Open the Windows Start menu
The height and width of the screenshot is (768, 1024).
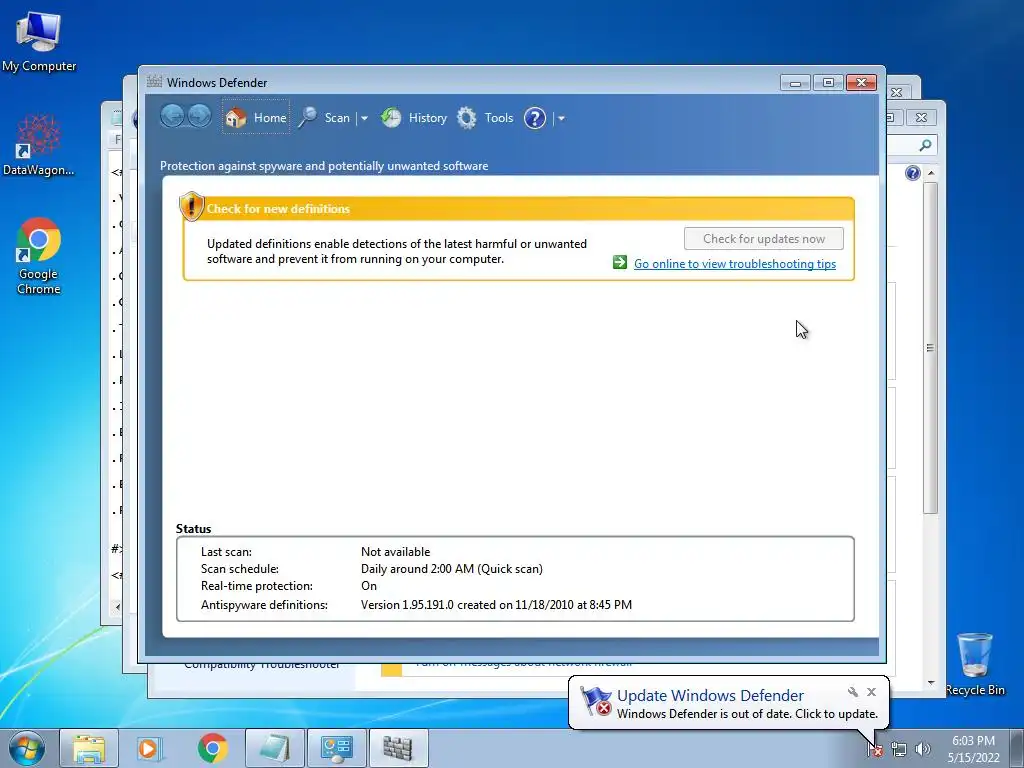point(27,748)
